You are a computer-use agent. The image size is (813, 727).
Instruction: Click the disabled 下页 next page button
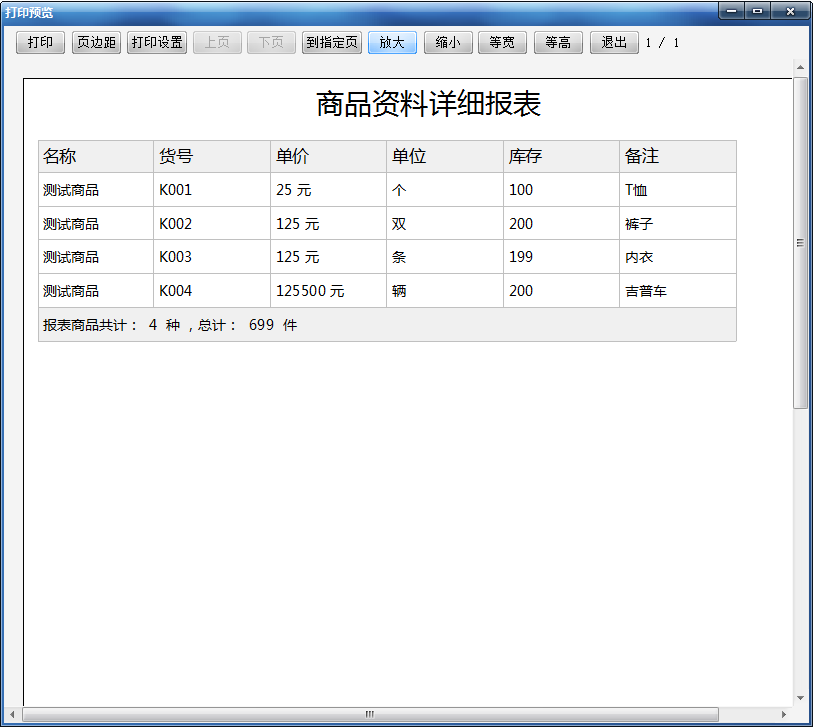point(271,43)
